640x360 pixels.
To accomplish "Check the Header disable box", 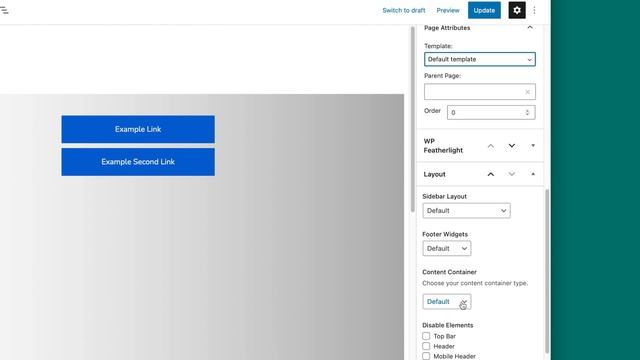I will 426,346.
